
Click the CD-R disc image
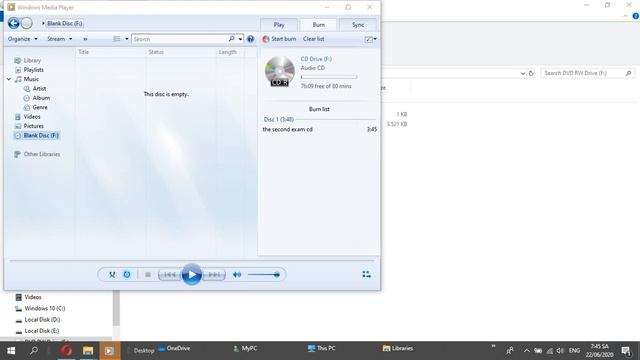[x=280, y=71]
